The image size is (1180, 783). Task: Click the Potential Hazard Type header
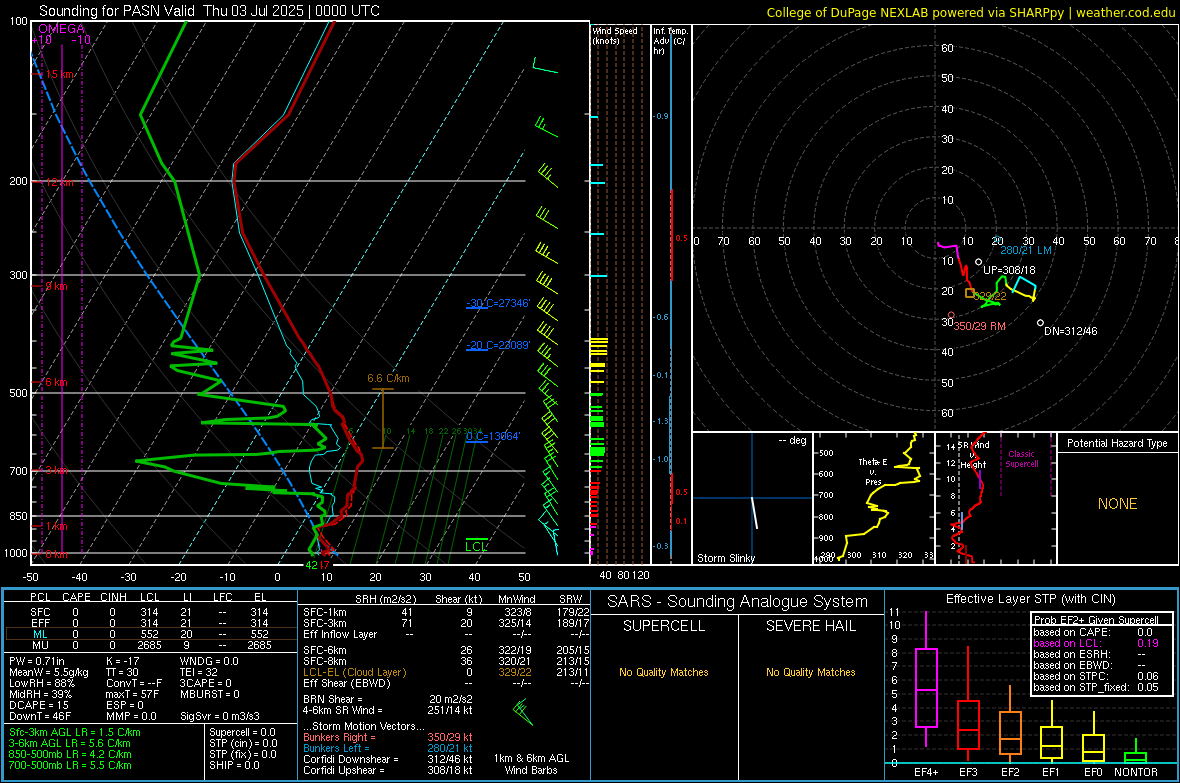[1117, 443]
